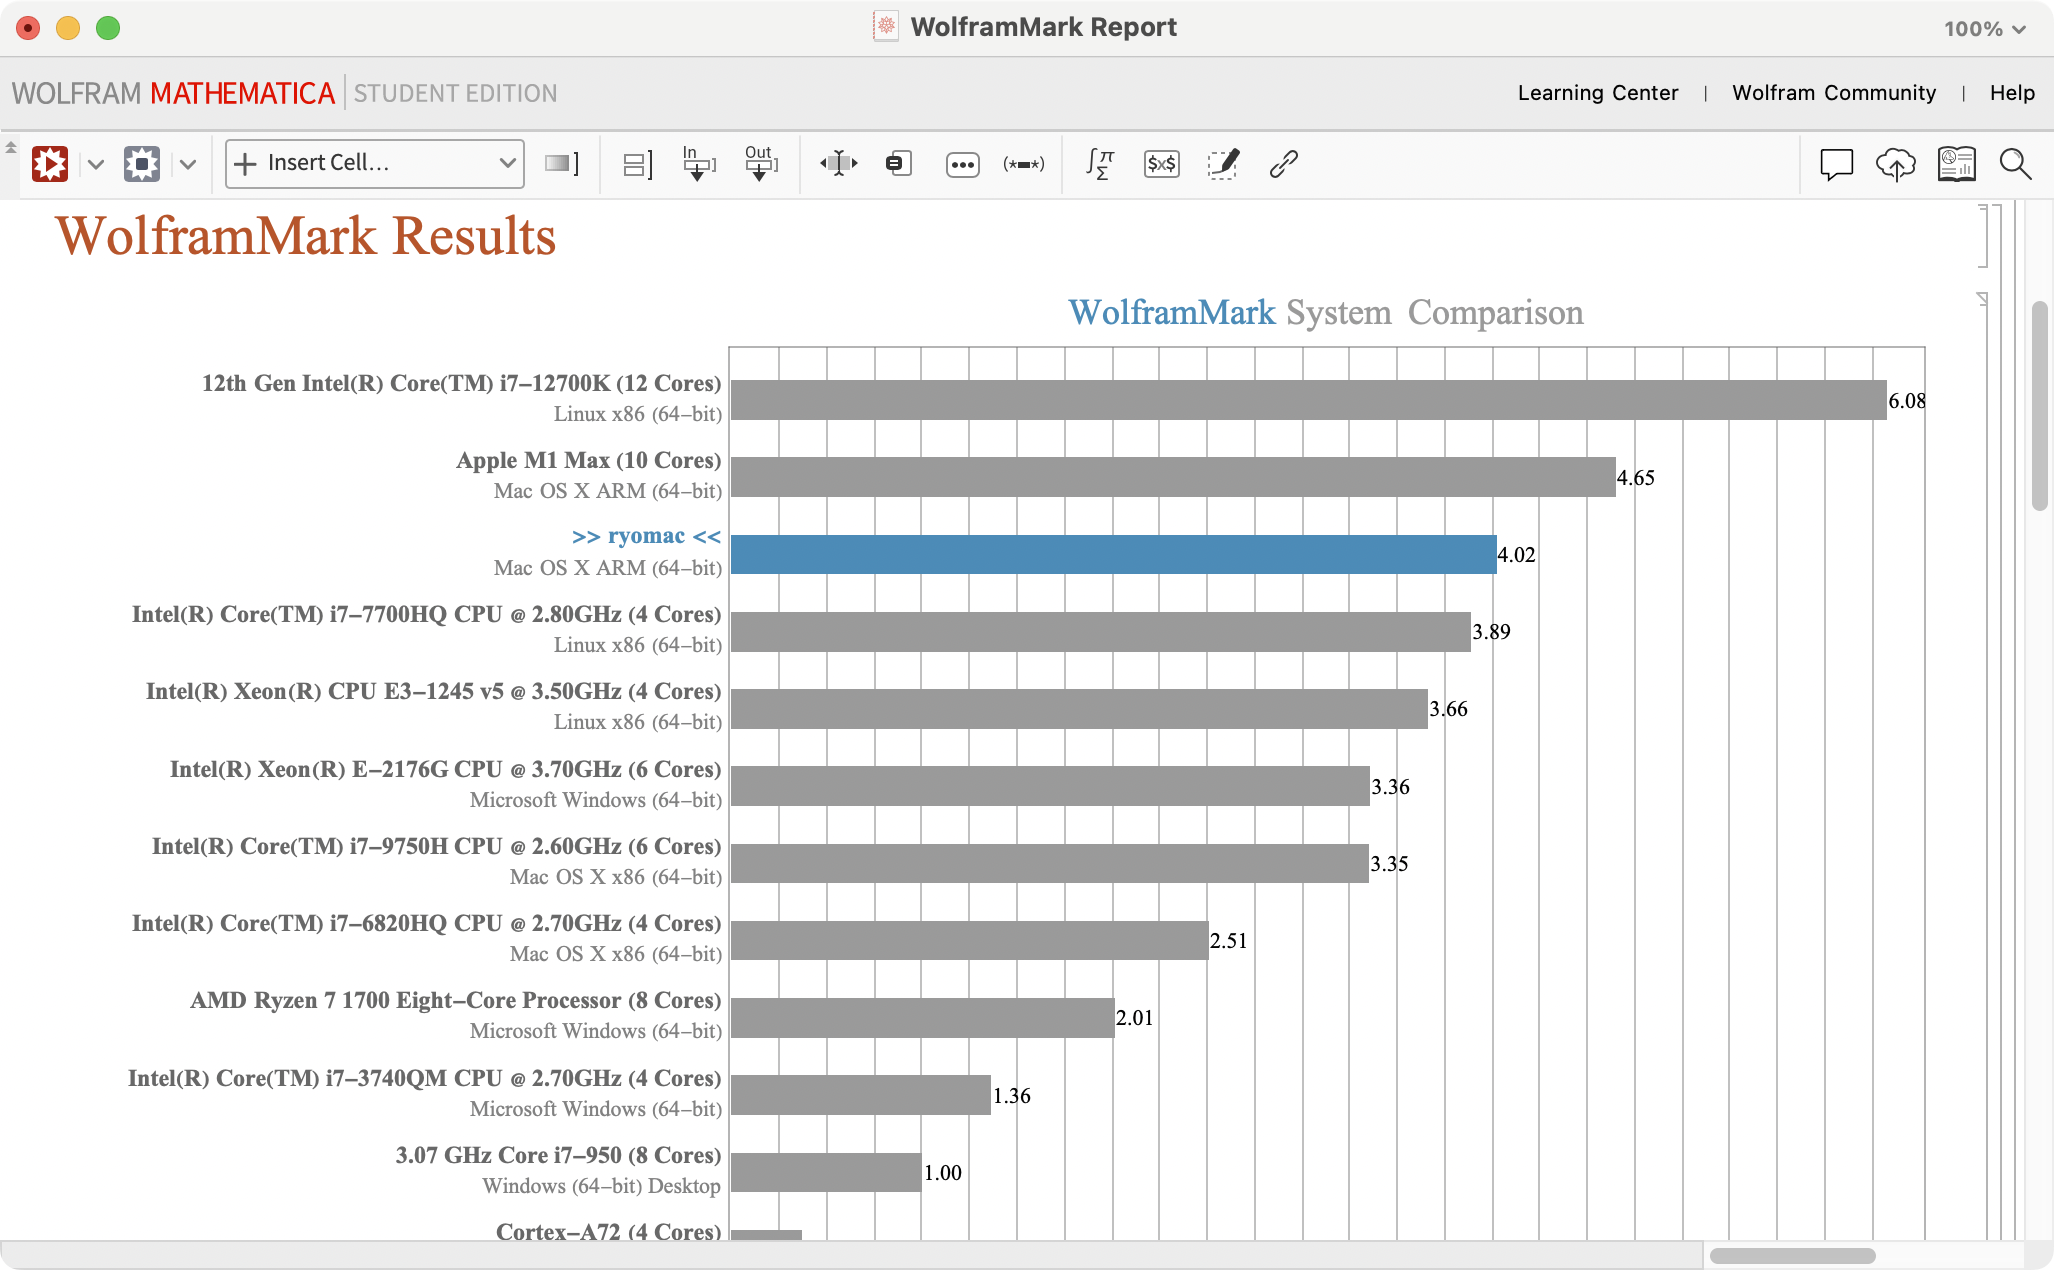2054x1270 pixels.
Task: Click the i7-9750H CPU @ 2.60GHz label
Action: tap(436, 847)
